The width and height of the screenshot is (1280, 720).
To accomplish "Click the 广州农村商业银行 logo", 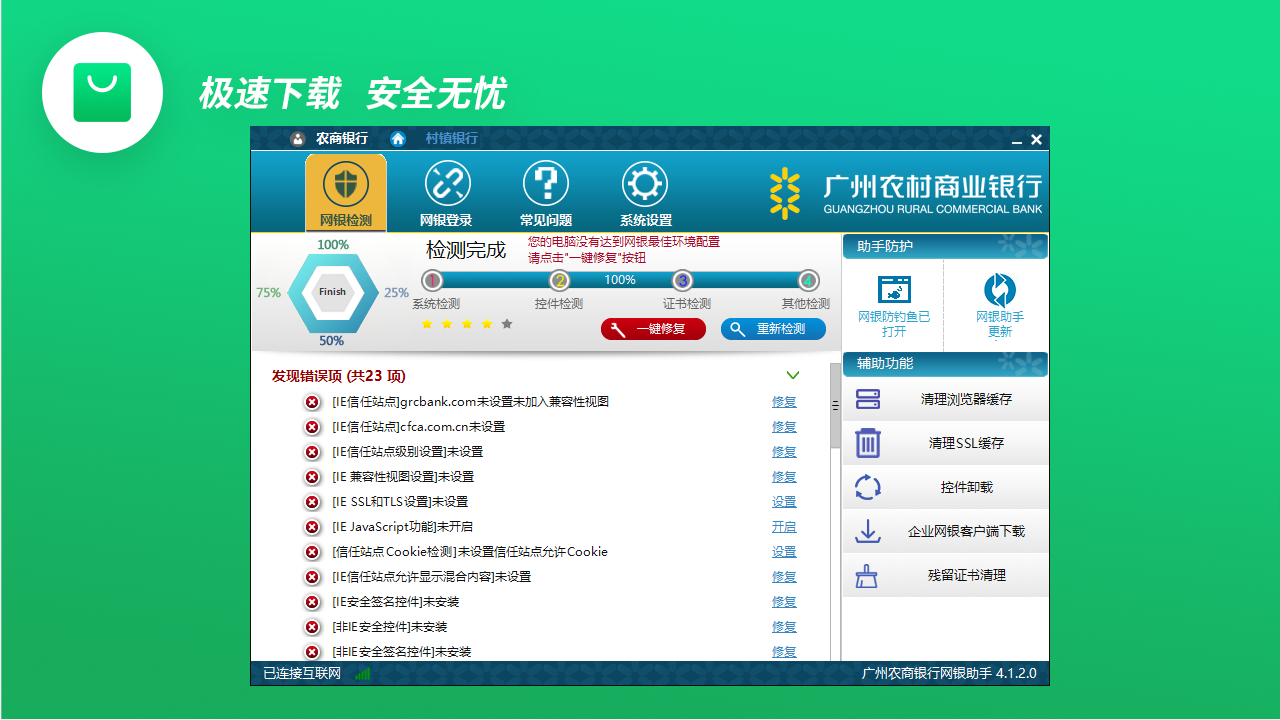I will click(905, 192).
